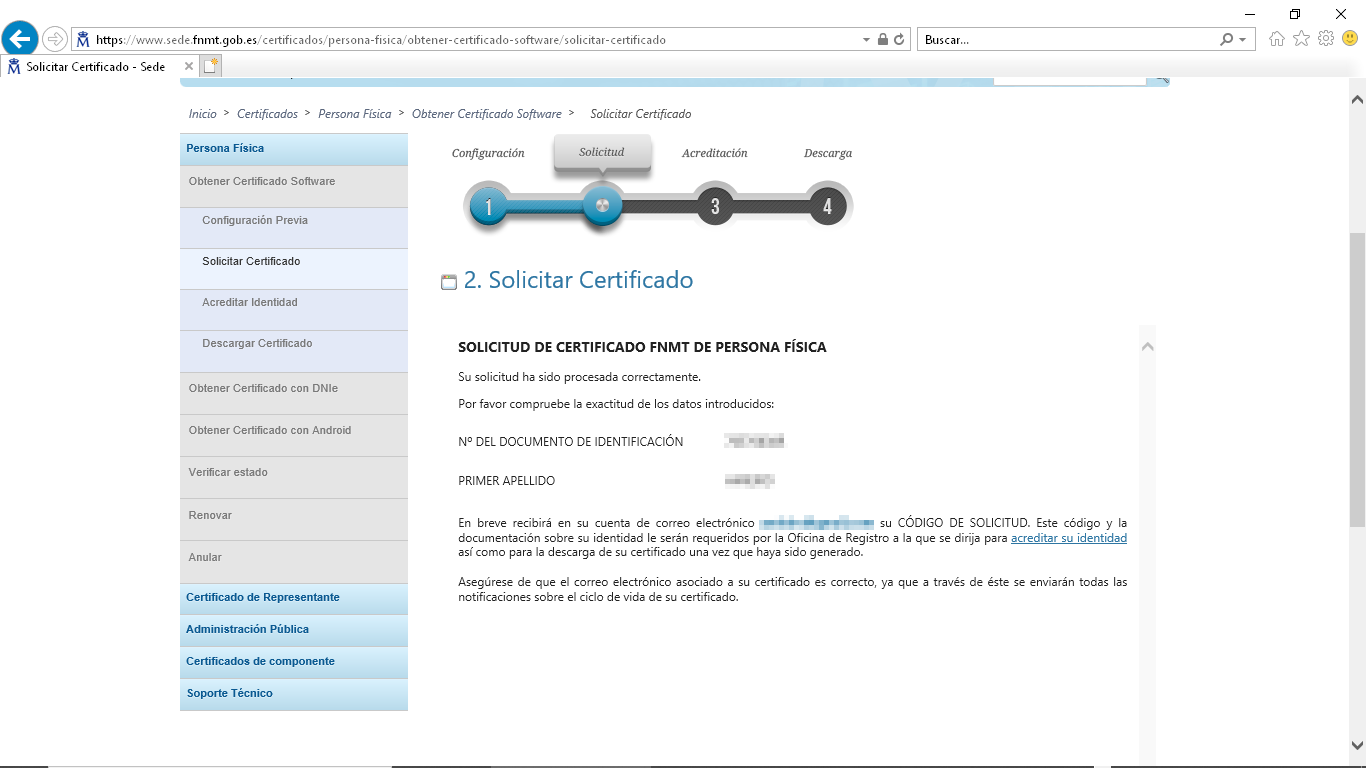Click the blurred primer apellido value
The image size is (1366, 768).
[750, 481]
